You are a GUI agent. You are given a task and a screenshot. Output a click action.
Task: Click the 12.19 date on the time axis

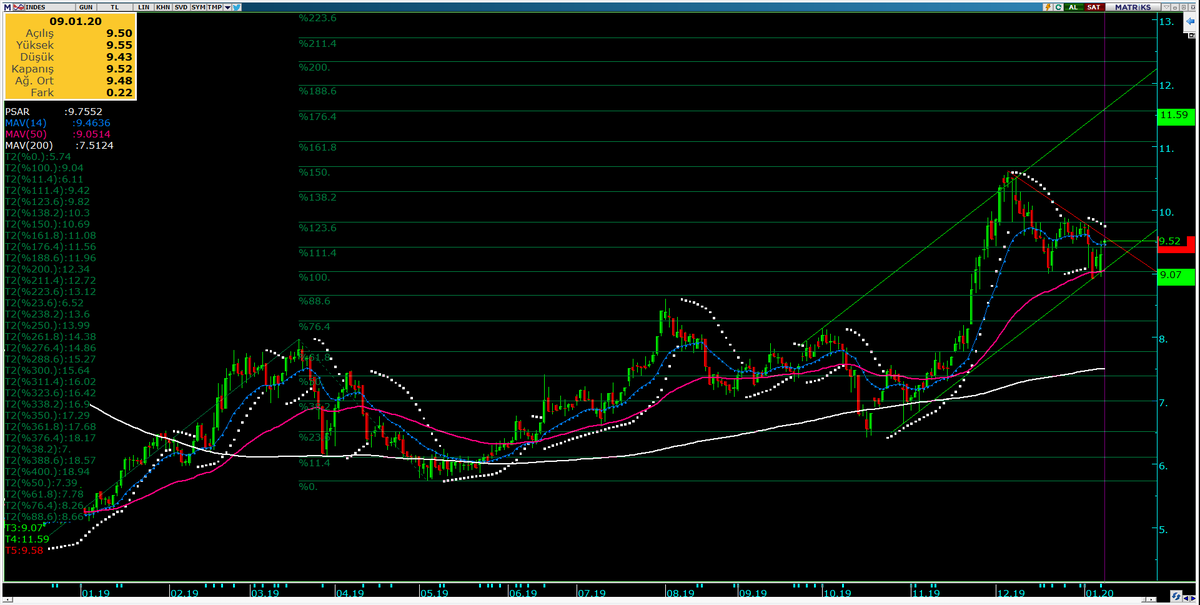(1012, 593)
